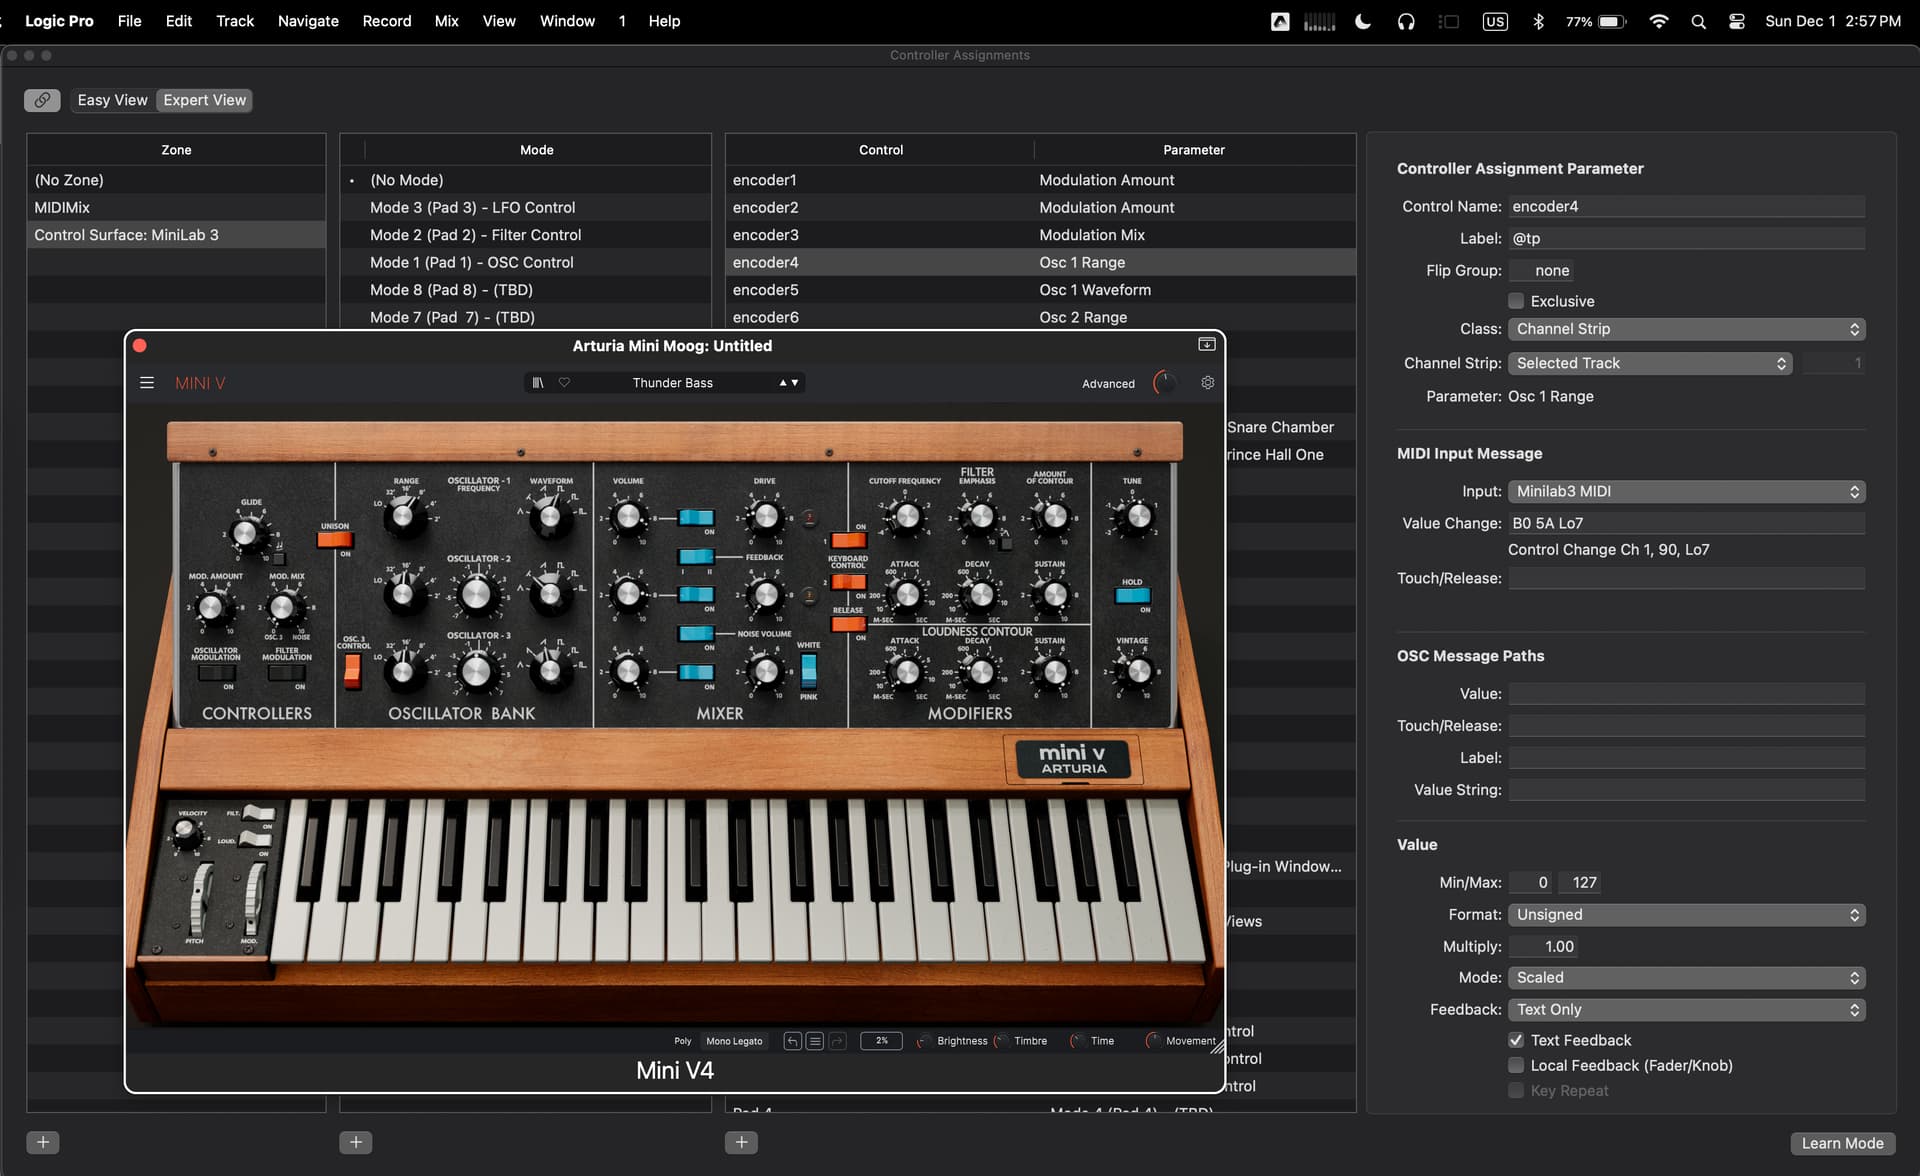This screenshot has width=1920, height=1176.
Task: Click the Brightness macro knob
Action: (924, 1041)
